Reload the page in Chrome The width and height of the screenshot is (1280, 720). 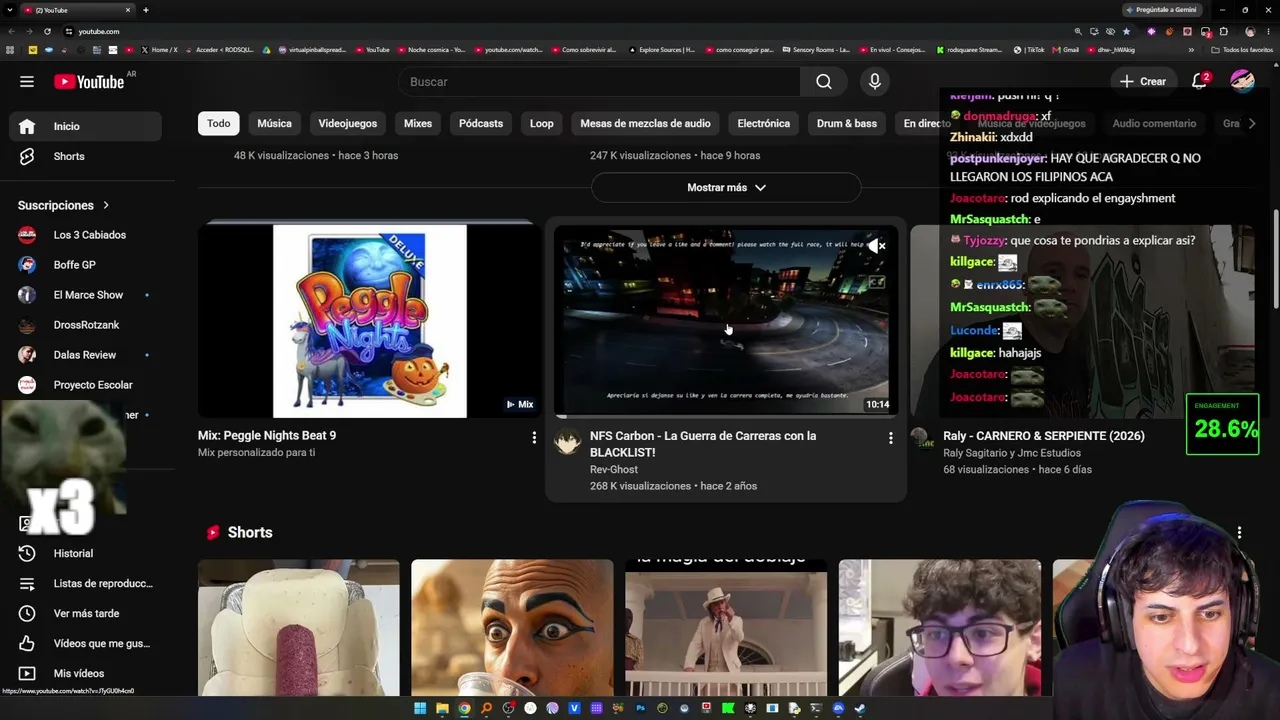coord(47,31)
